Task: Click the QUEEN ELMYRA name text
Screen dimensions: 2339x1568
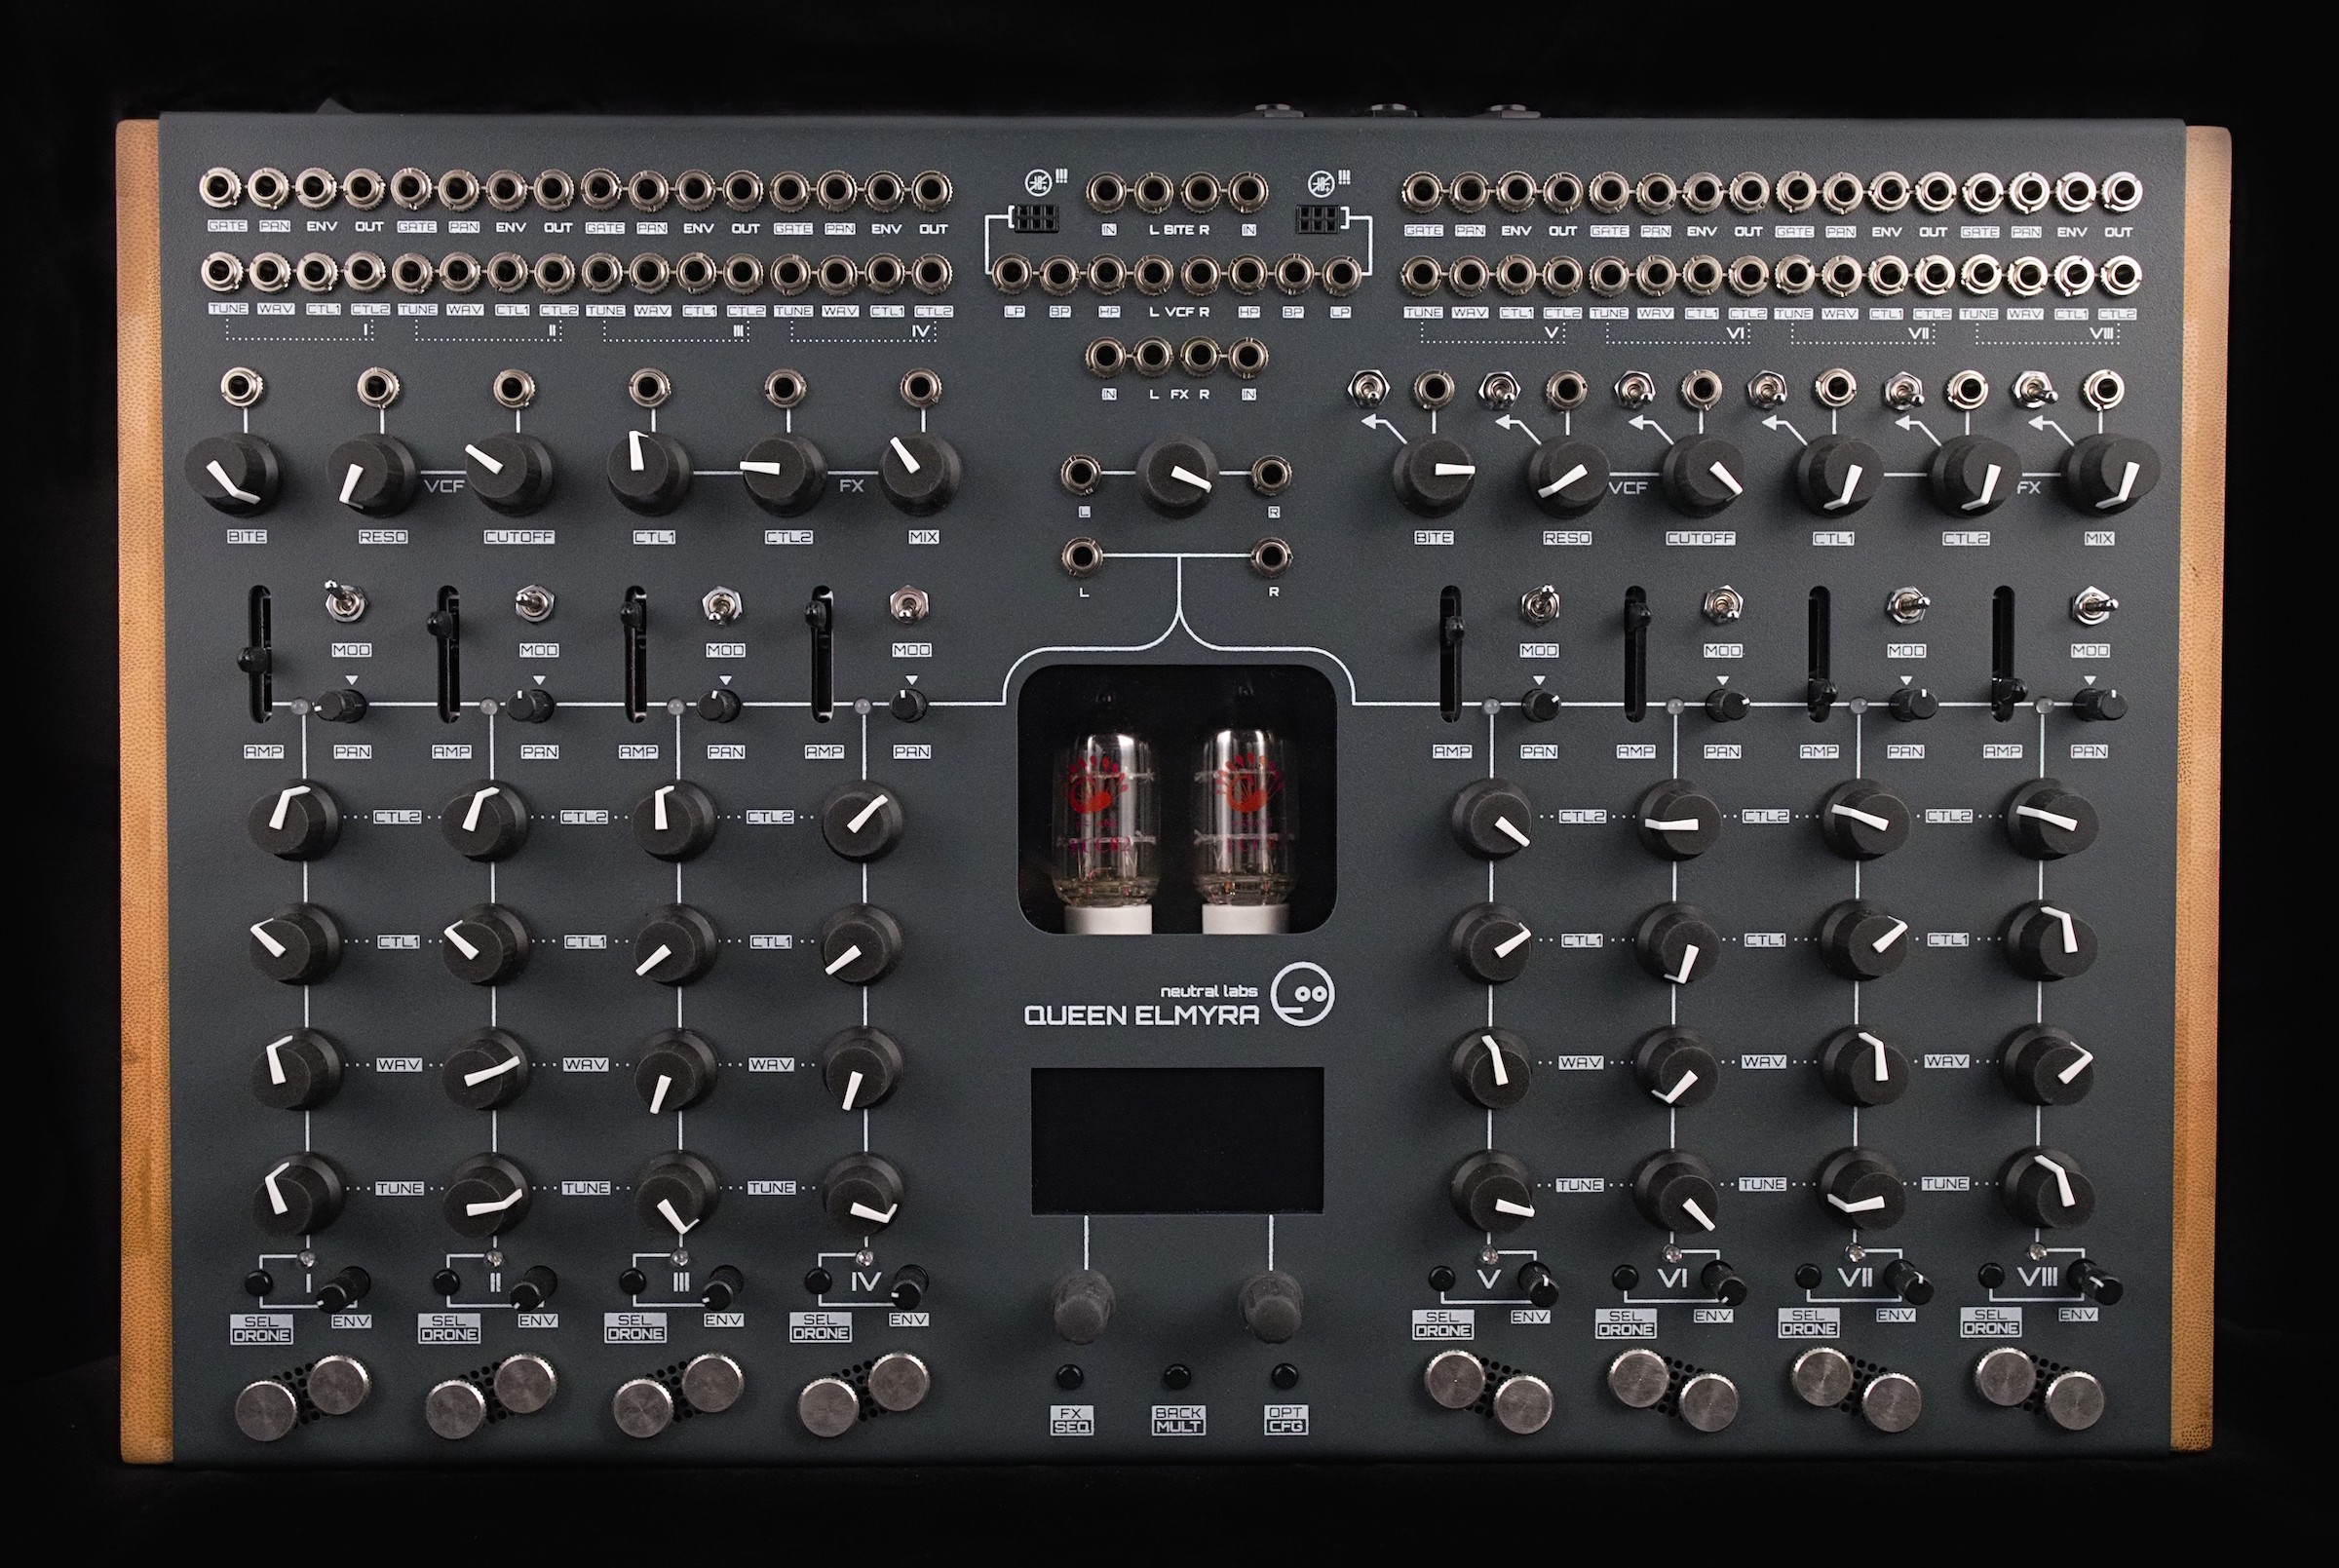Action: 1142,1015
